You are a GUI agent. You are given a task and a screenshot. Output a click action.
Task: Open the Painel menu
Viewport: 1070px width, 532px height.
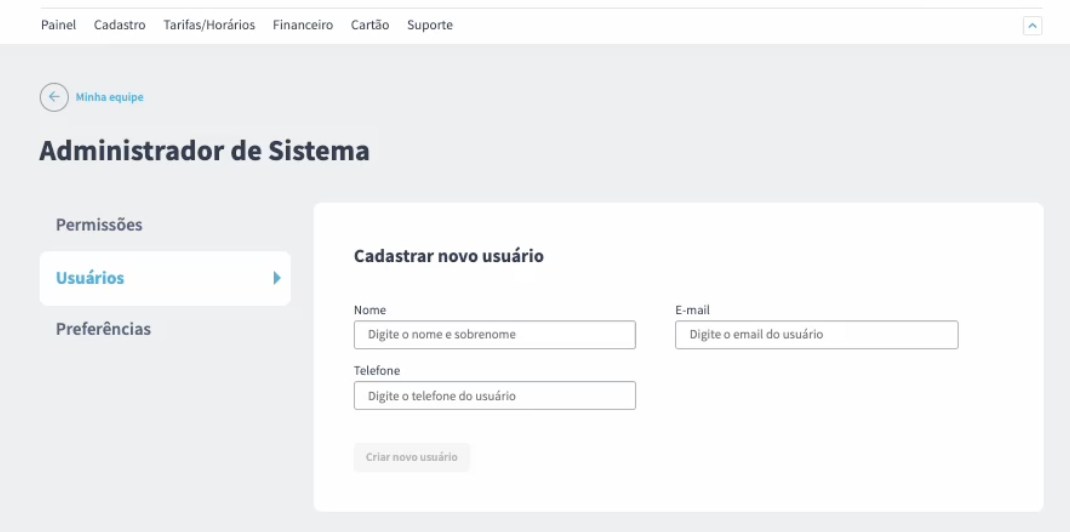coord(59,25)
